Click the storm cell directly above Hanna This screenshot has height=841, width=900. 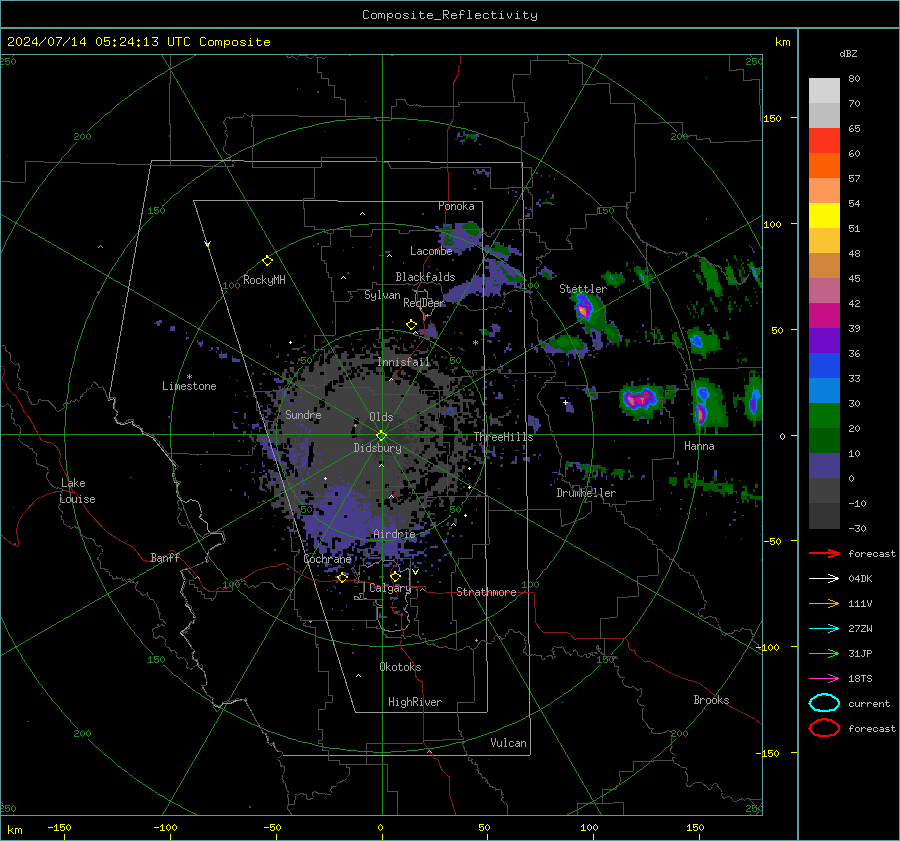[701, 405]
